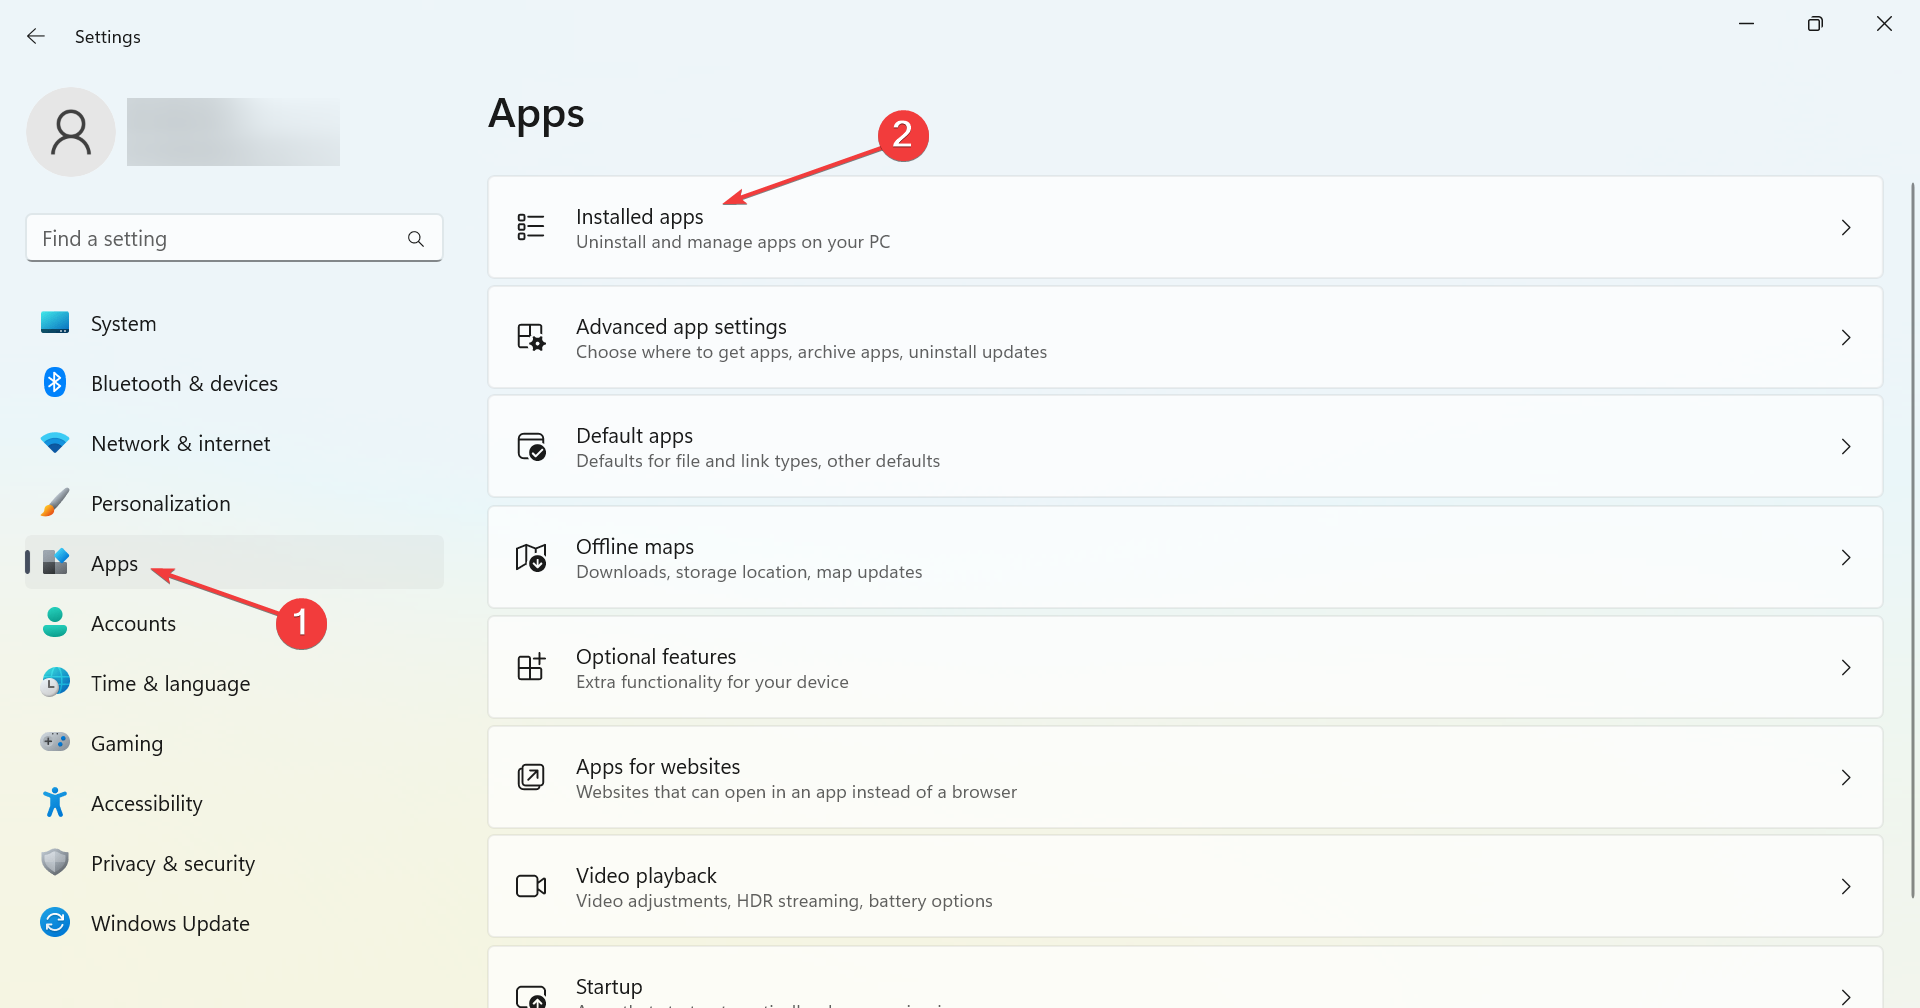Click the Offline maps icon
Screen dimensions: 1920x1008
531,557
